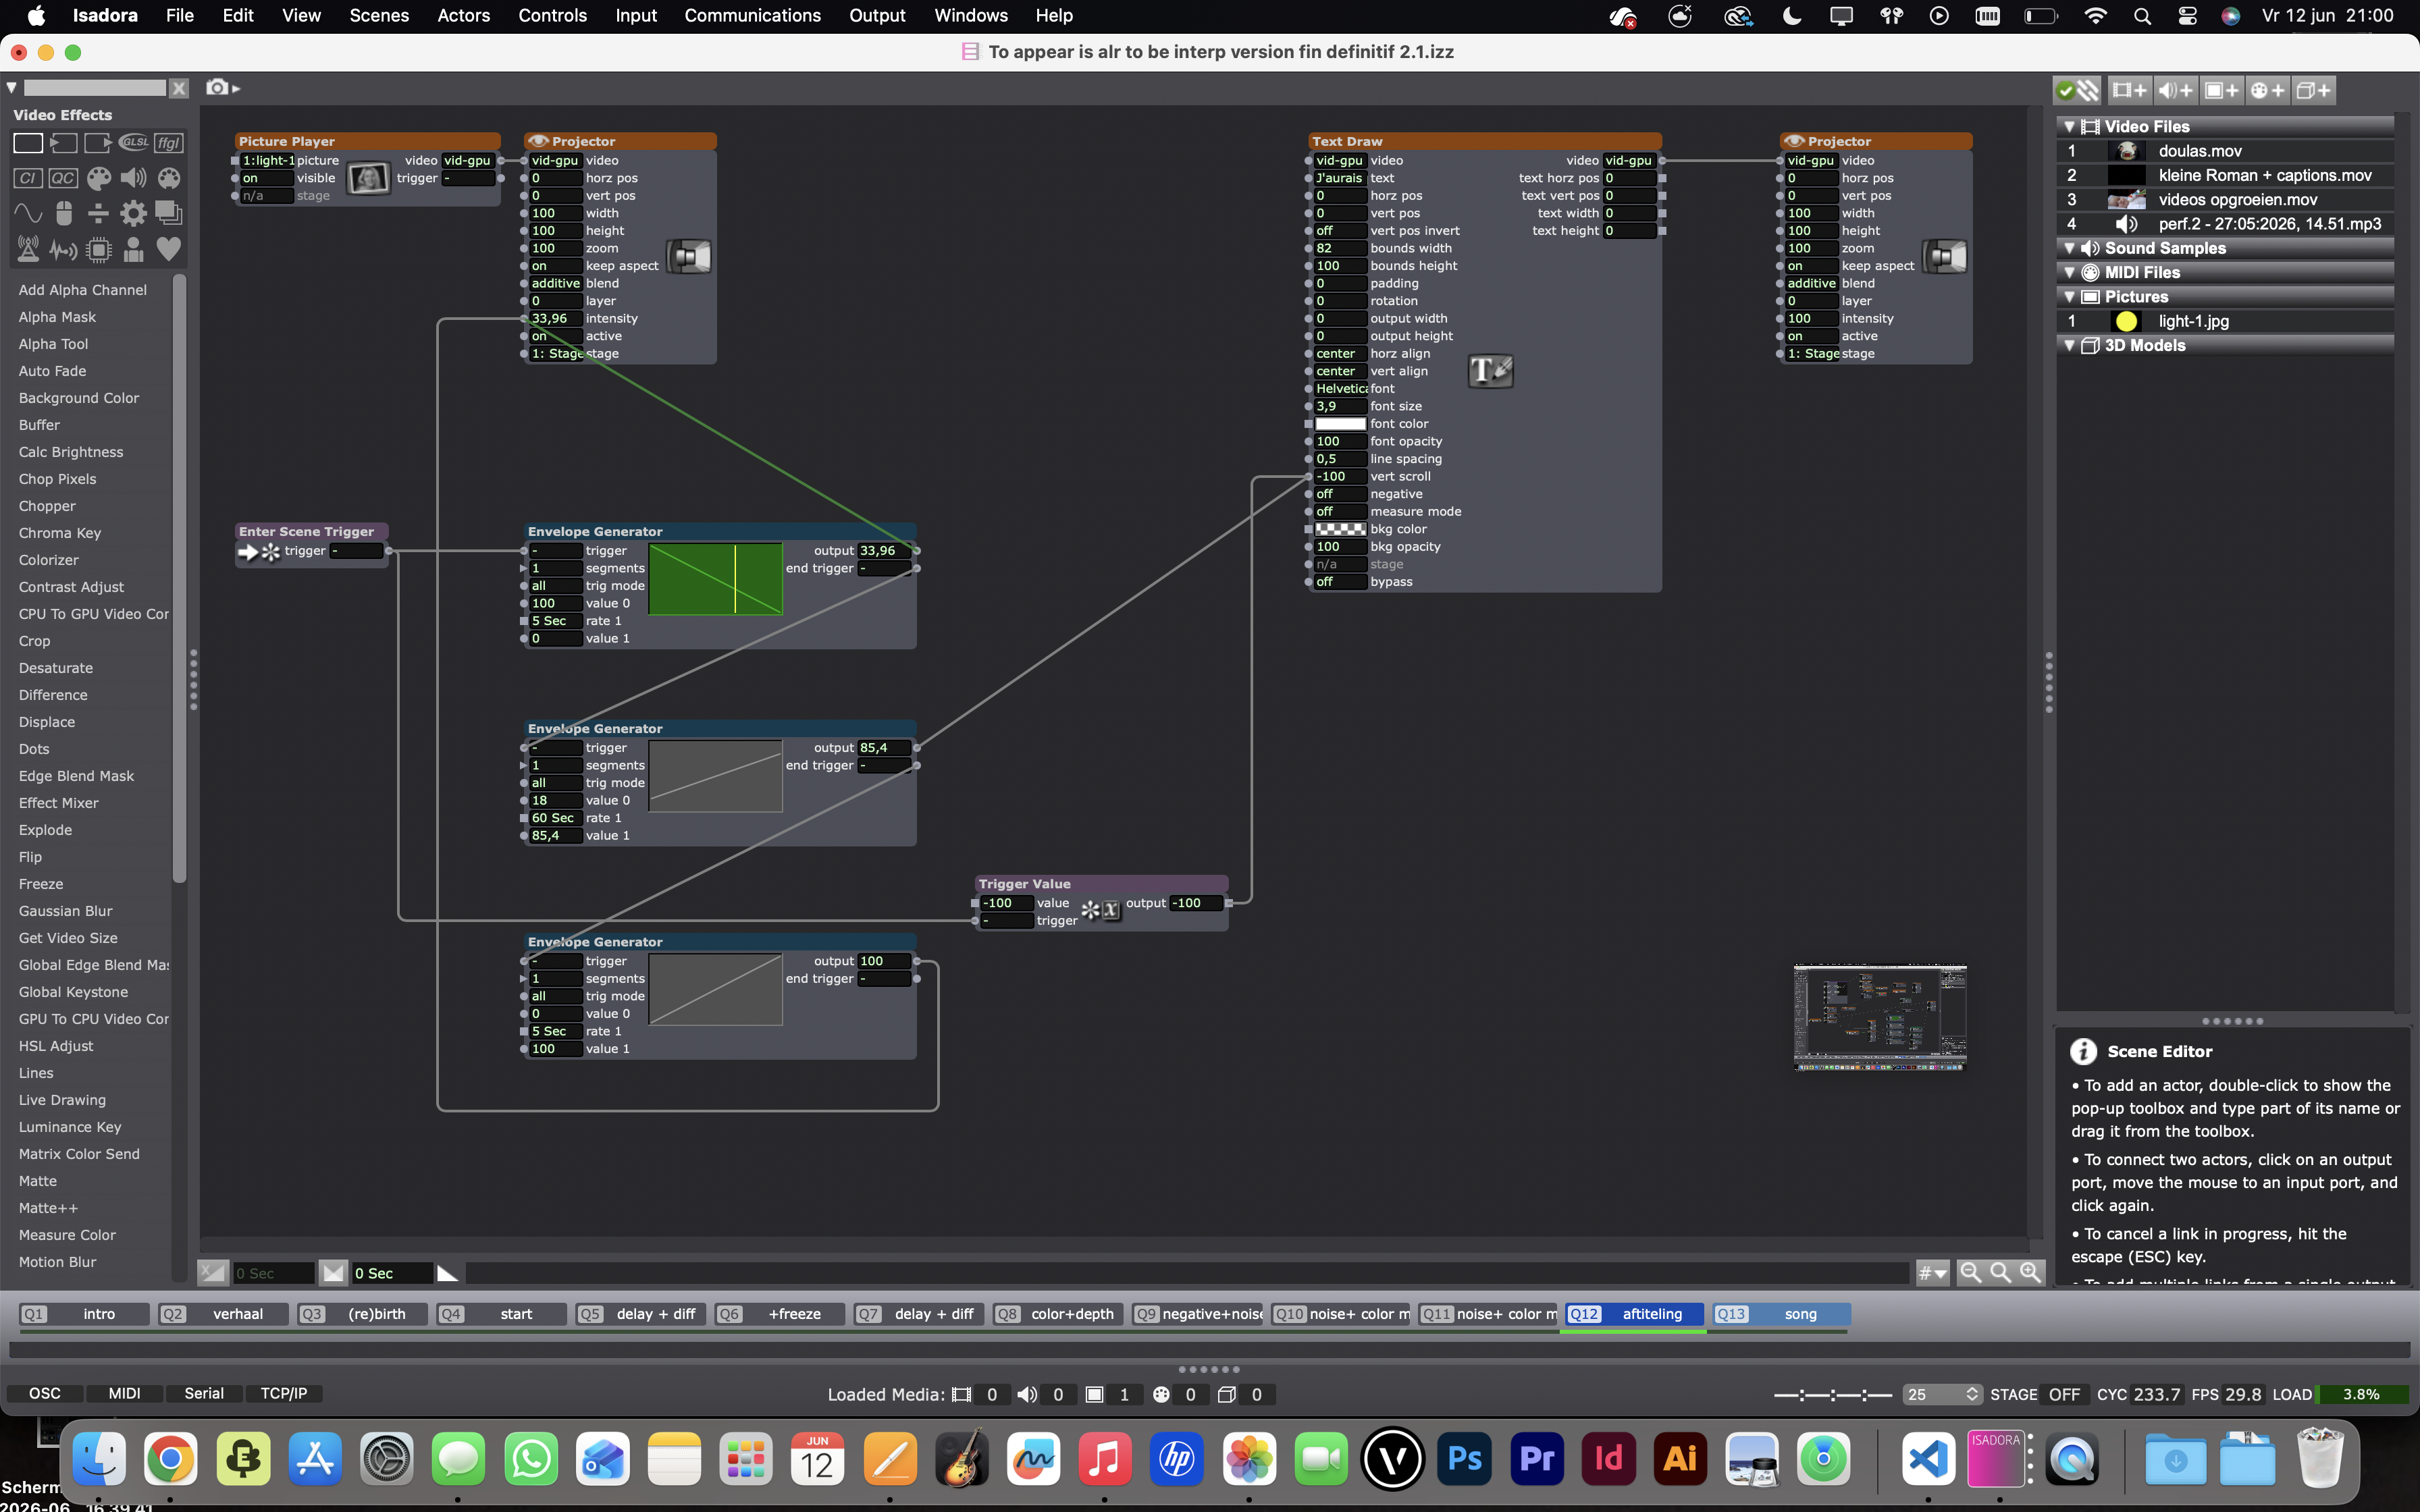Open the Actors menu
Image resolution: width=2420 pixels, height=1512 pixels.
point(464,16)
